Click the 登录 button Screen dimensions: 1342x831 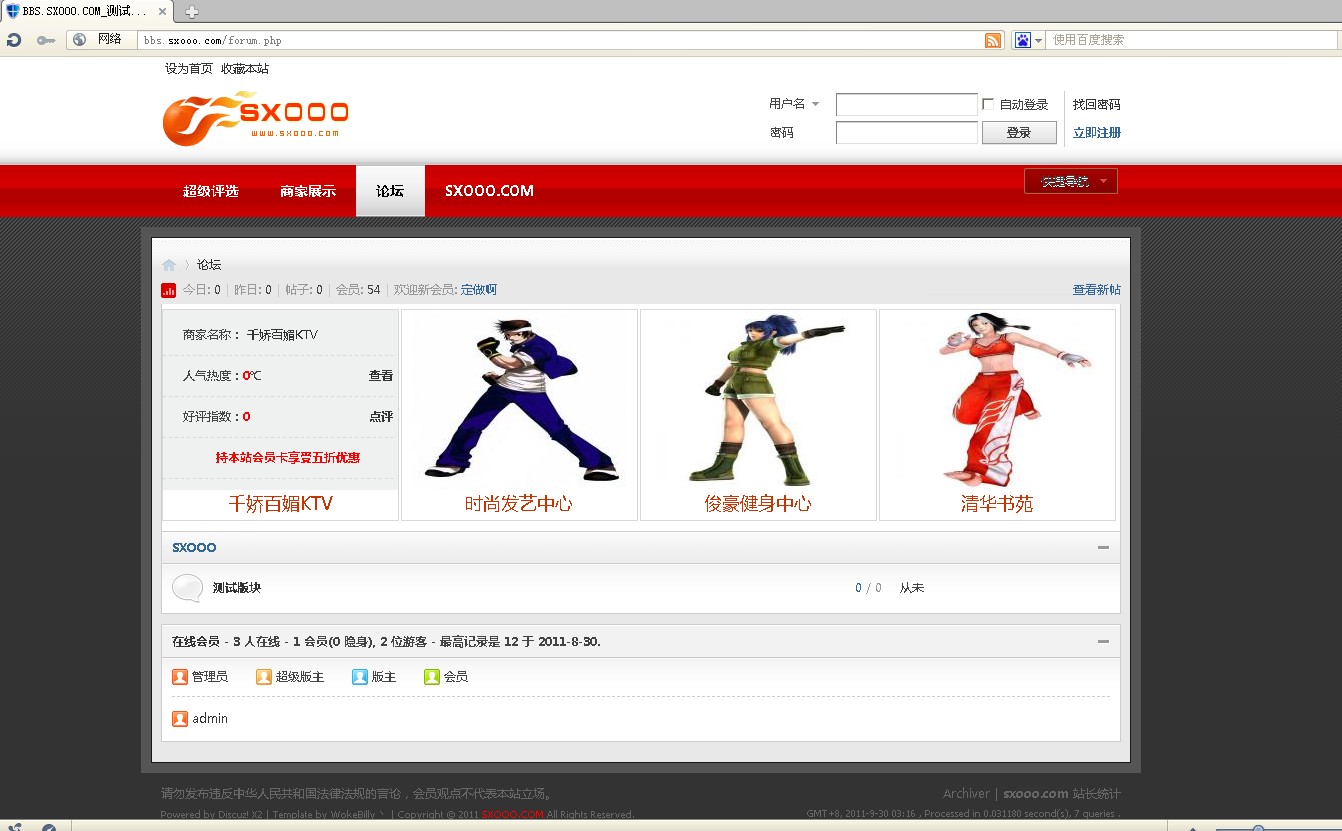(x=1019, y=132)
